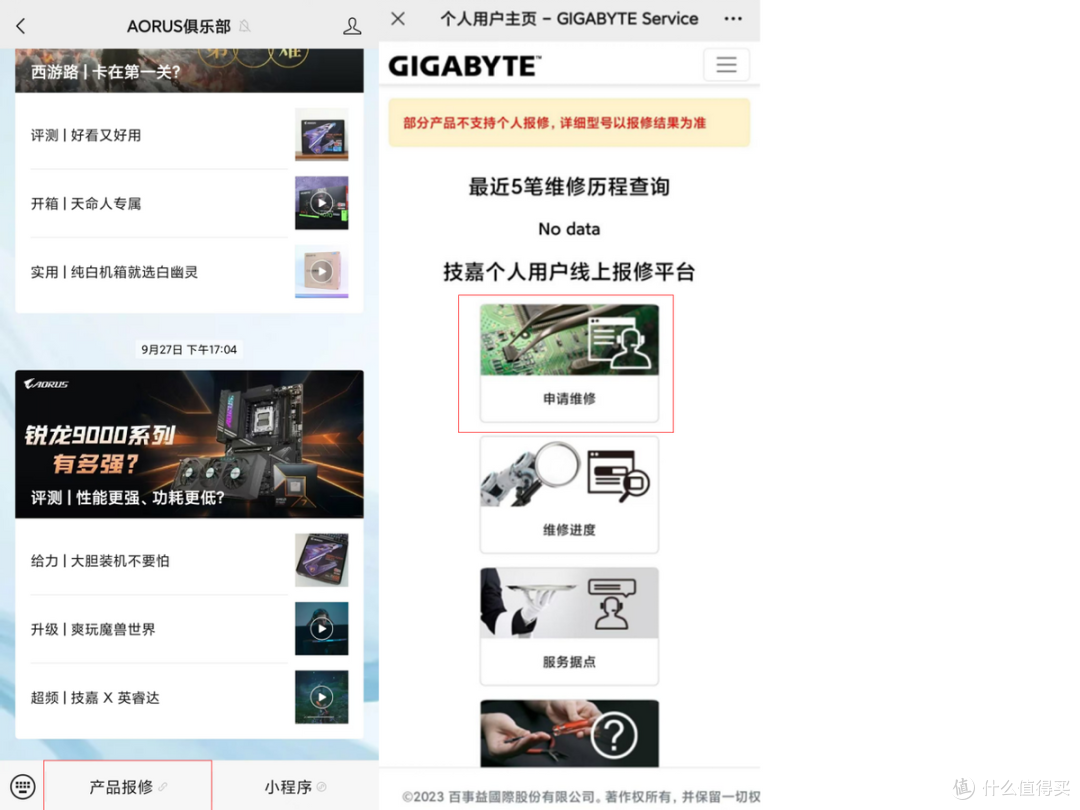The width and height of the screenshot is (1080, 810).
Task: Play video thumbnail for 纯白机箱就选白幽灵
Action: (x=322, y=271)
